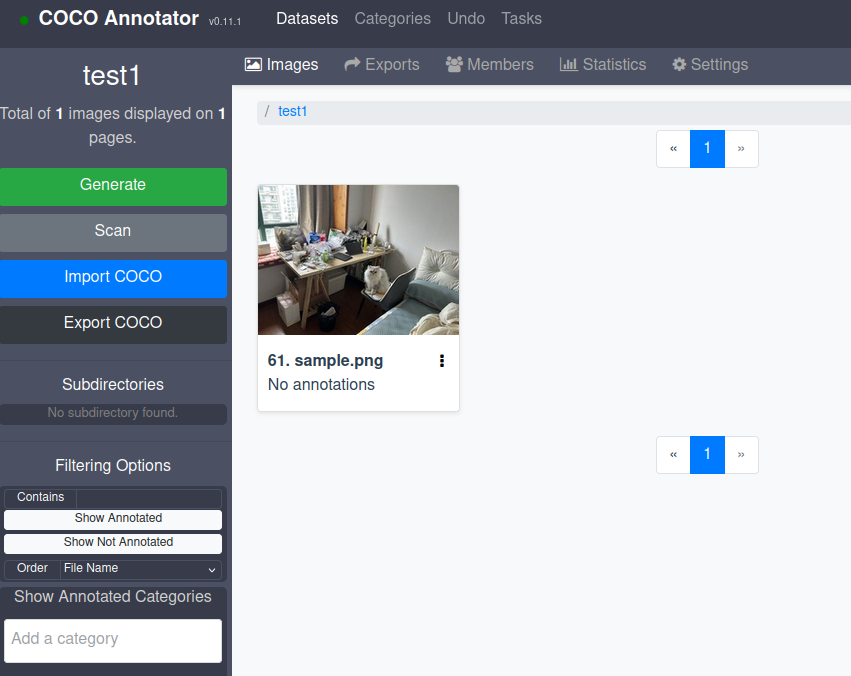Click the Members people icon
The image size is (851, 676).
[454, 64]
